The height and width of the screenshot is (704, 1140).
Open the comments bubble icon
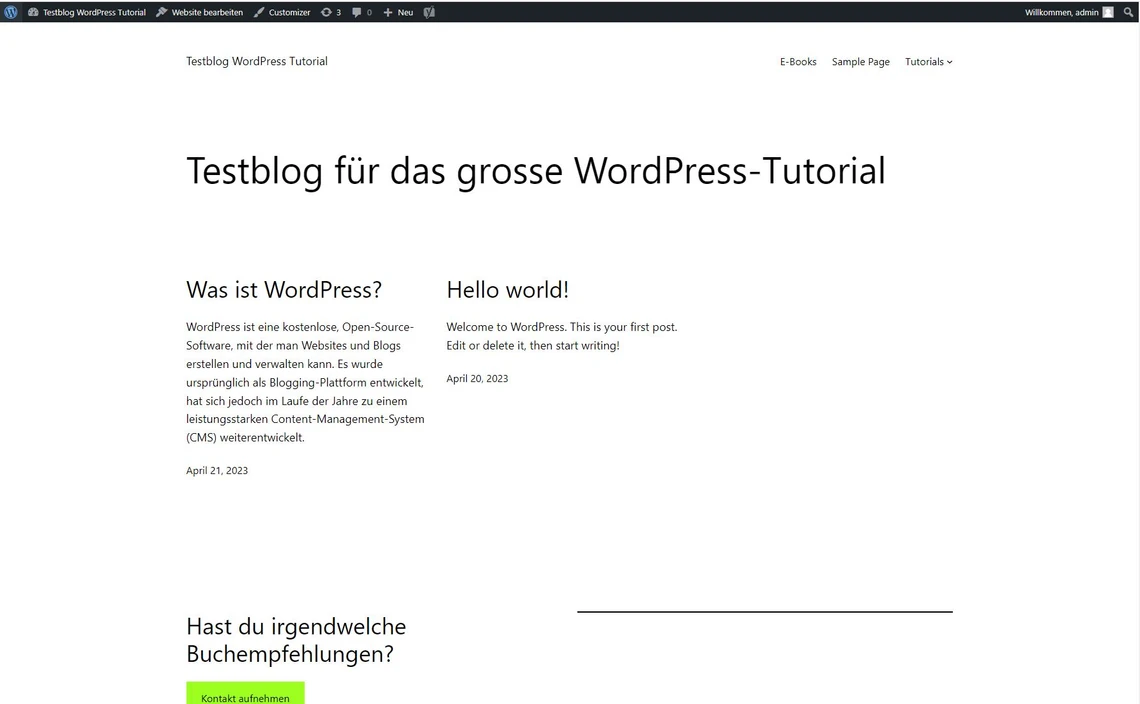[361, 12]
